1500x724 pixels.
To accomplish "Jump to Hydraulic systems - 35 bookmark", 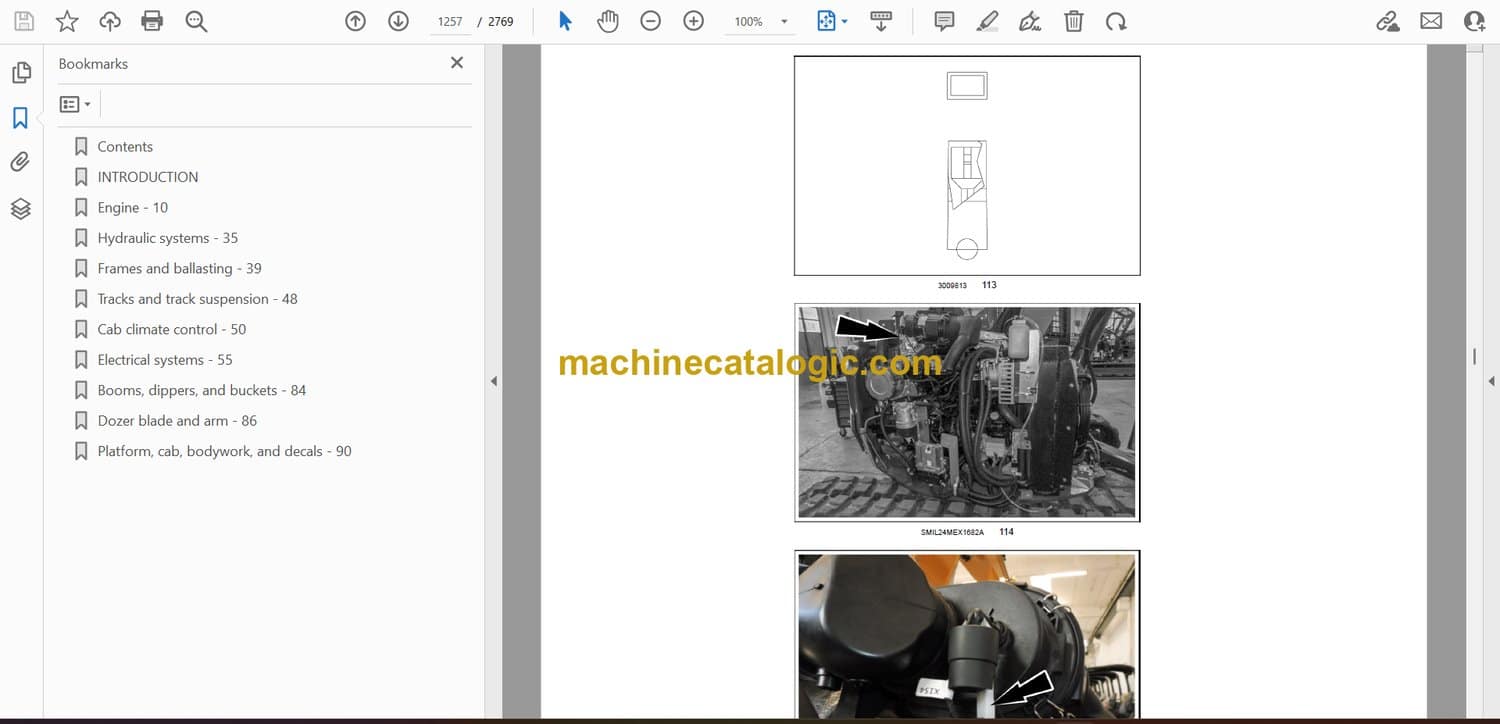I will (167, 238).
